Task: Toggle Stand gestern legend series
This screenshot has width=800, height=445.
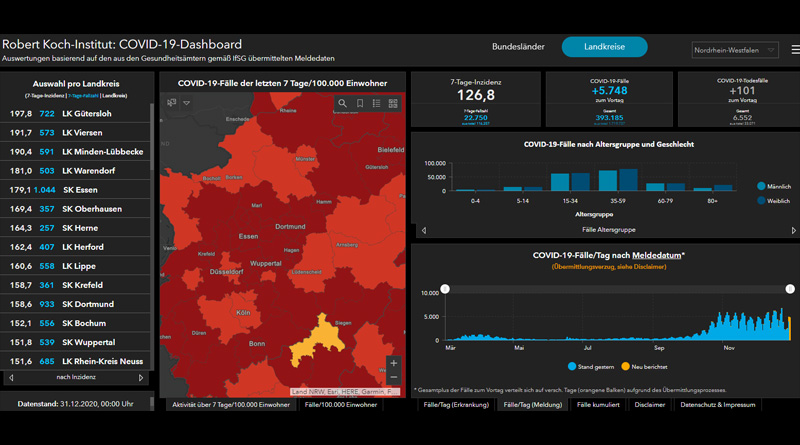Action: [591, 366]
